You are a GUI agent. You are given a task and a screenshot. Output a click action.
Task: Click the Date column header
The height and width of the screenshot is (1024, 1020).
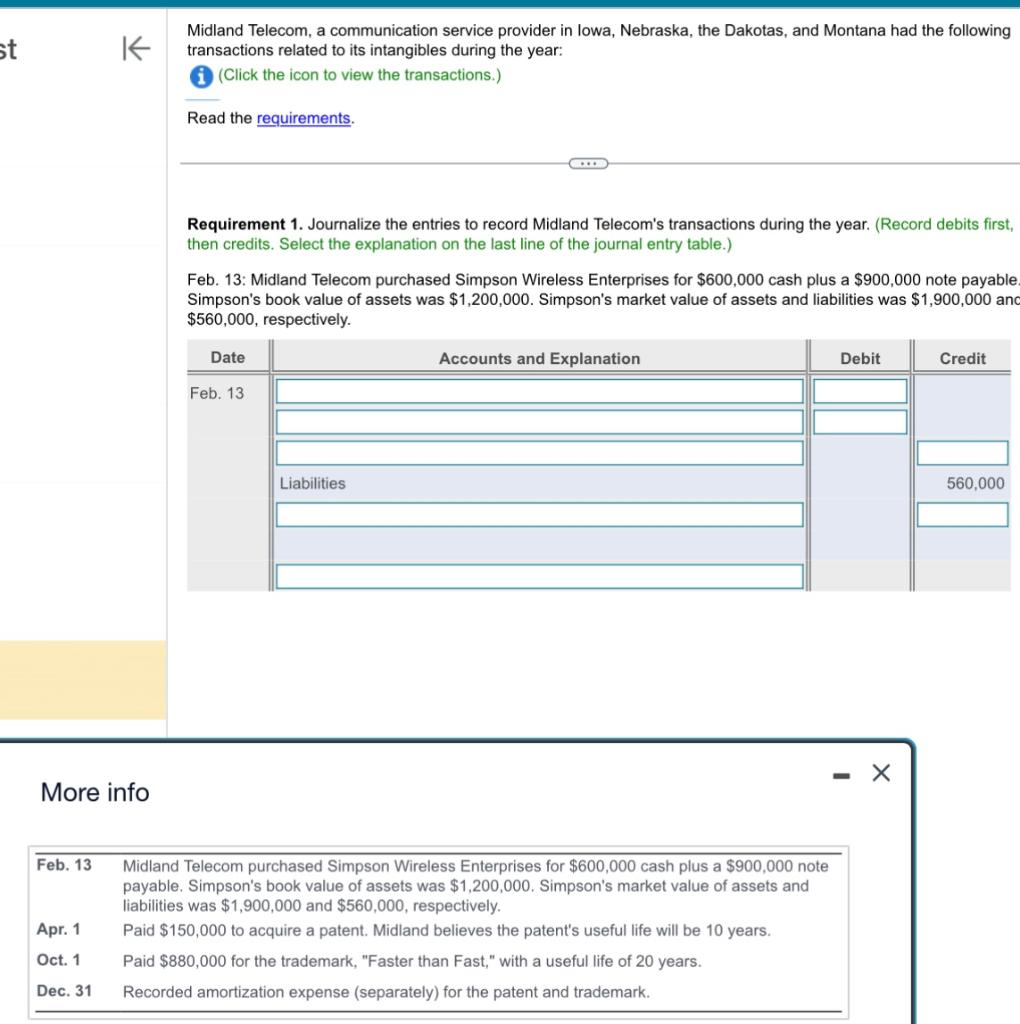(228, 357)
